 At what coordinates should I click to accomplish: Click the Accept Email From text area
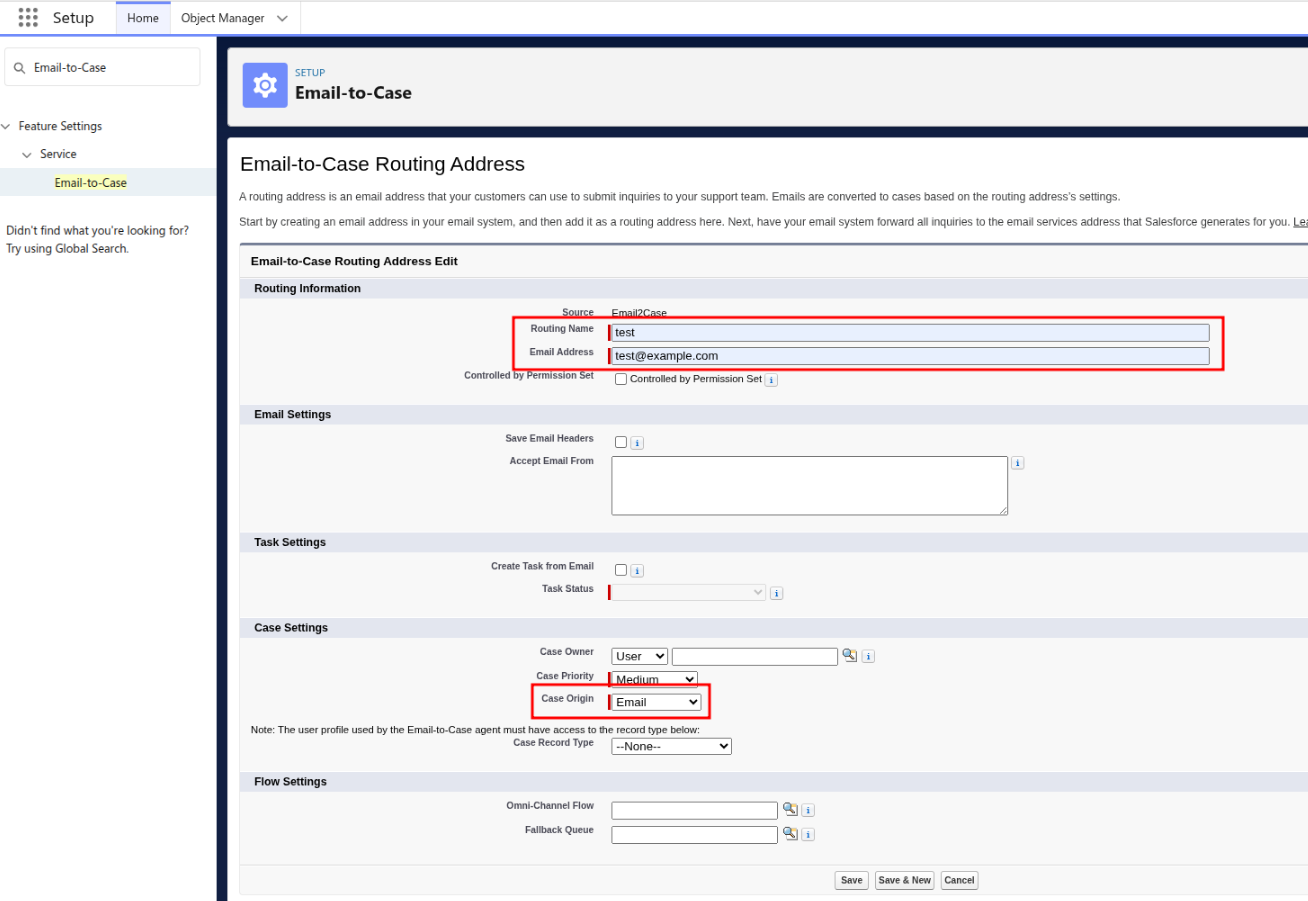[x=810, y=486]
